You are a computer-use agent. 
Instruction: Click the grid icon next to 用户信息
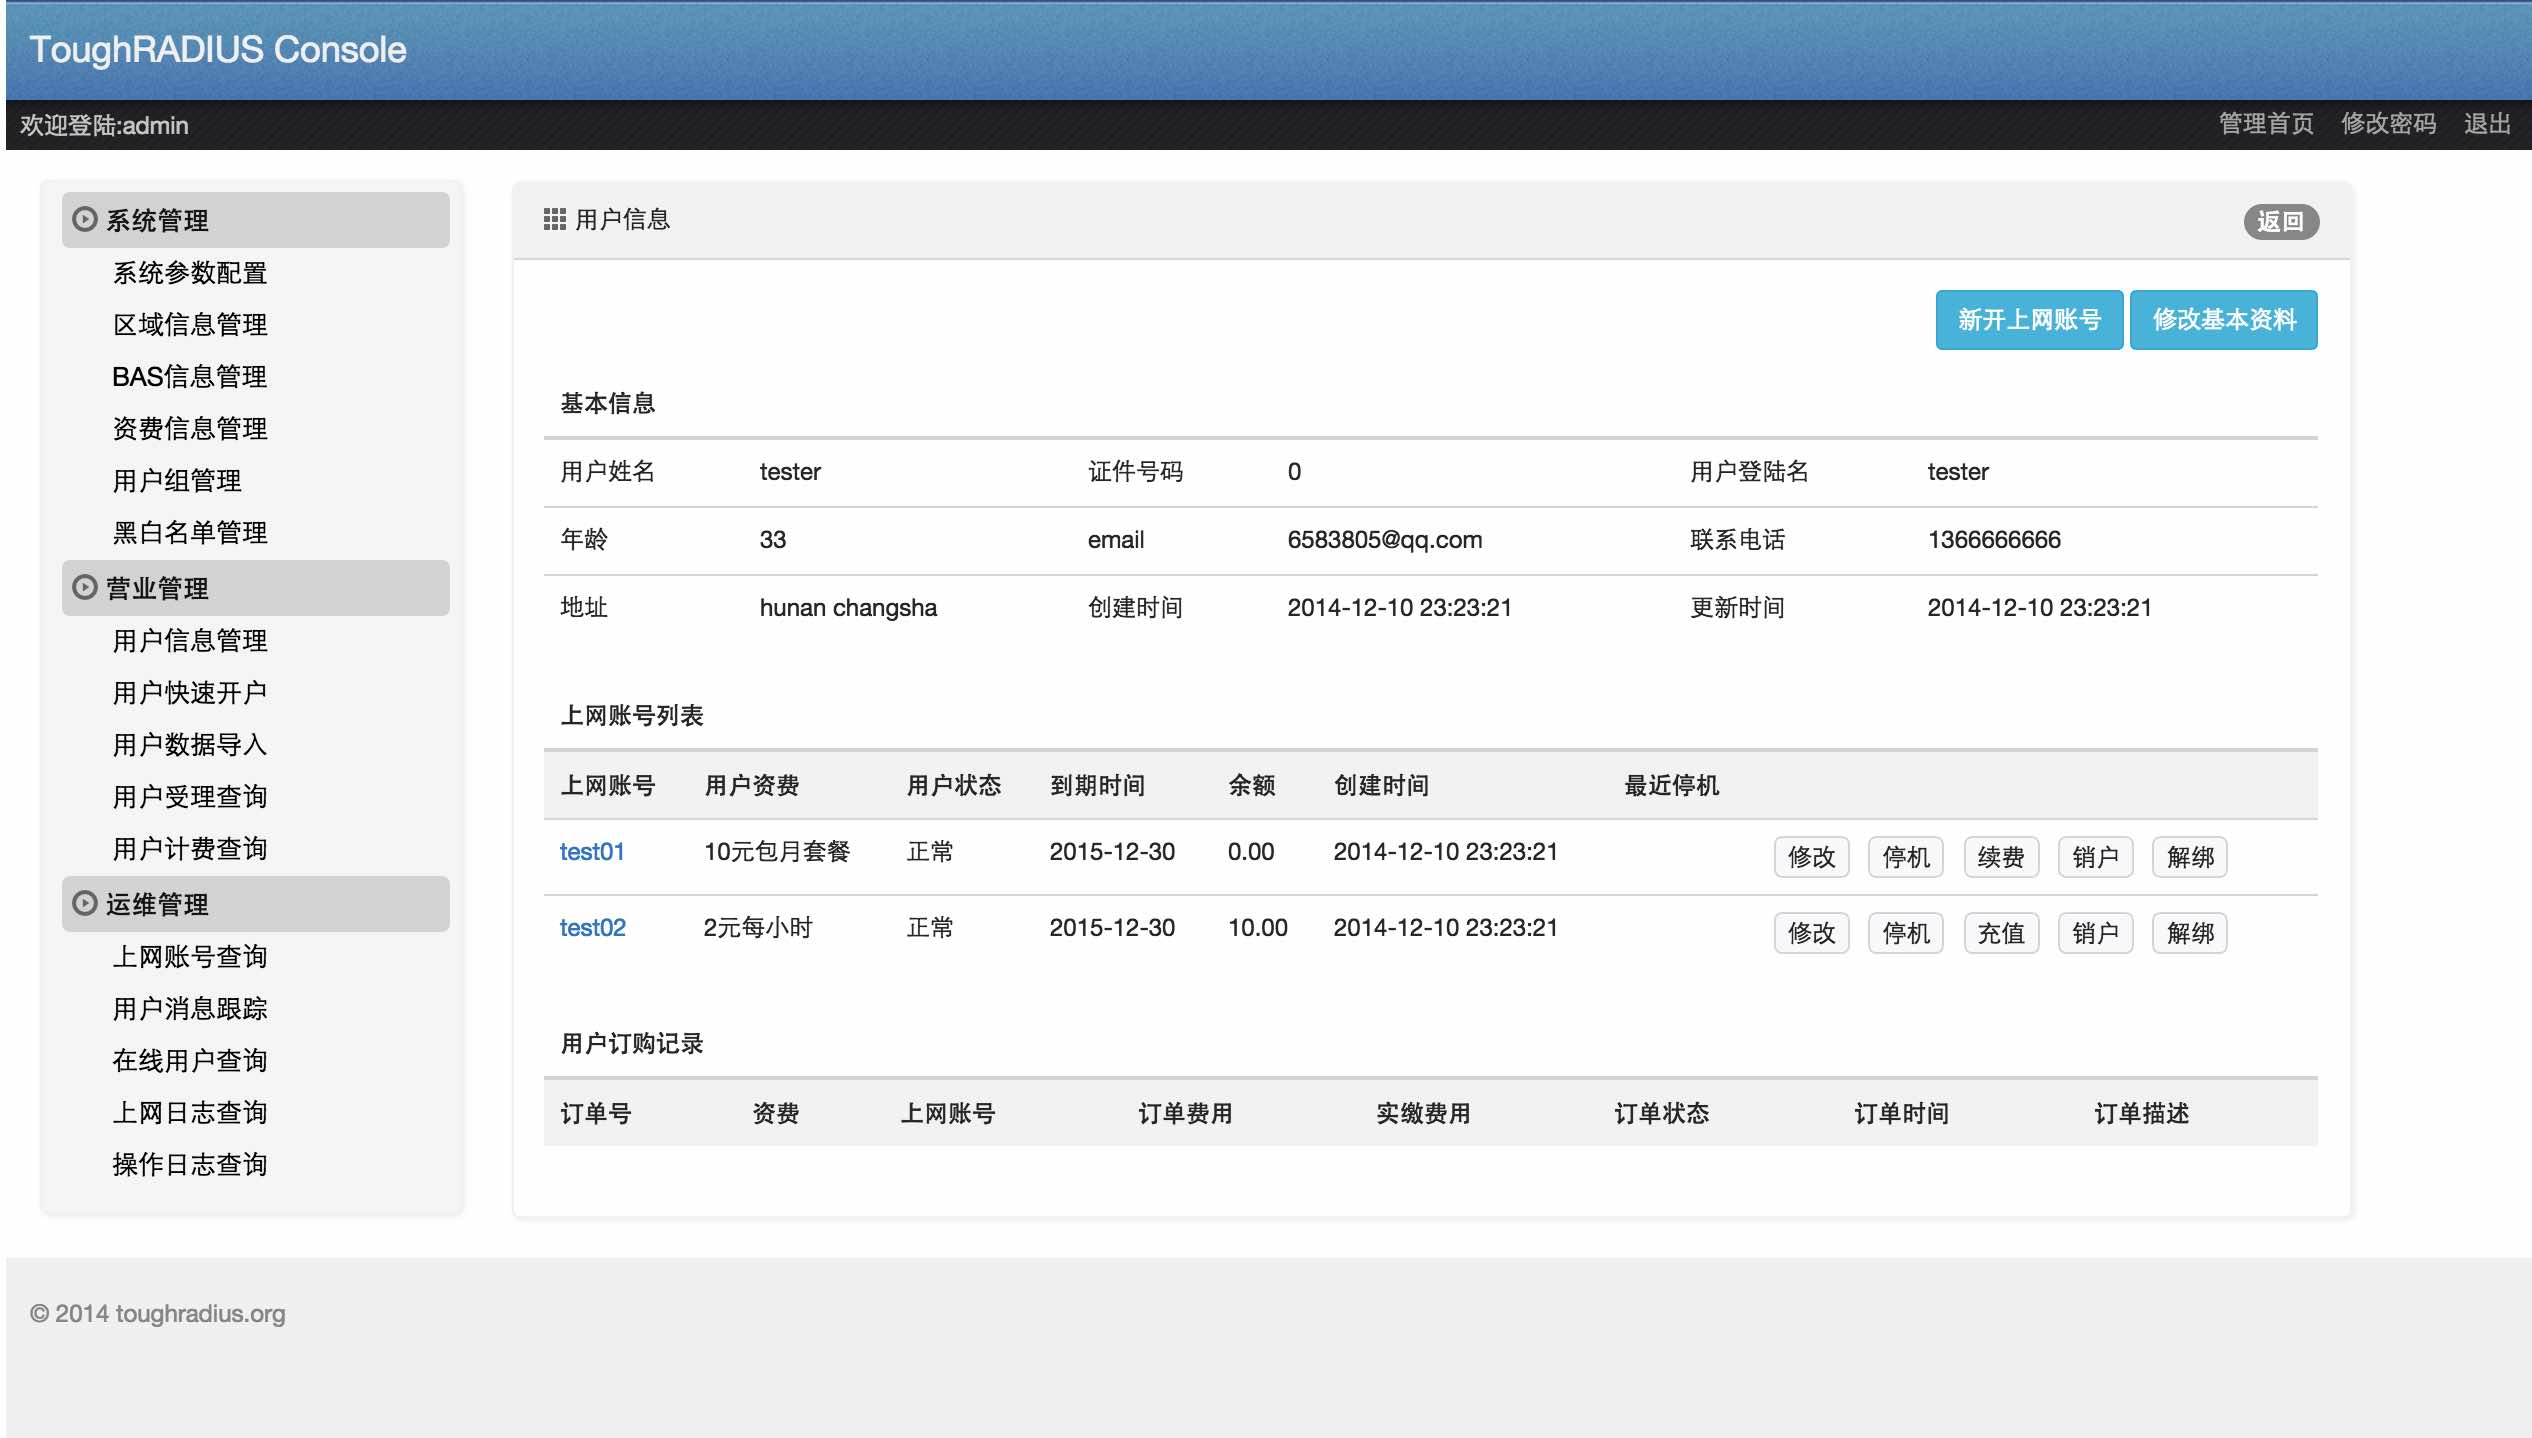(x=554, y=219)
